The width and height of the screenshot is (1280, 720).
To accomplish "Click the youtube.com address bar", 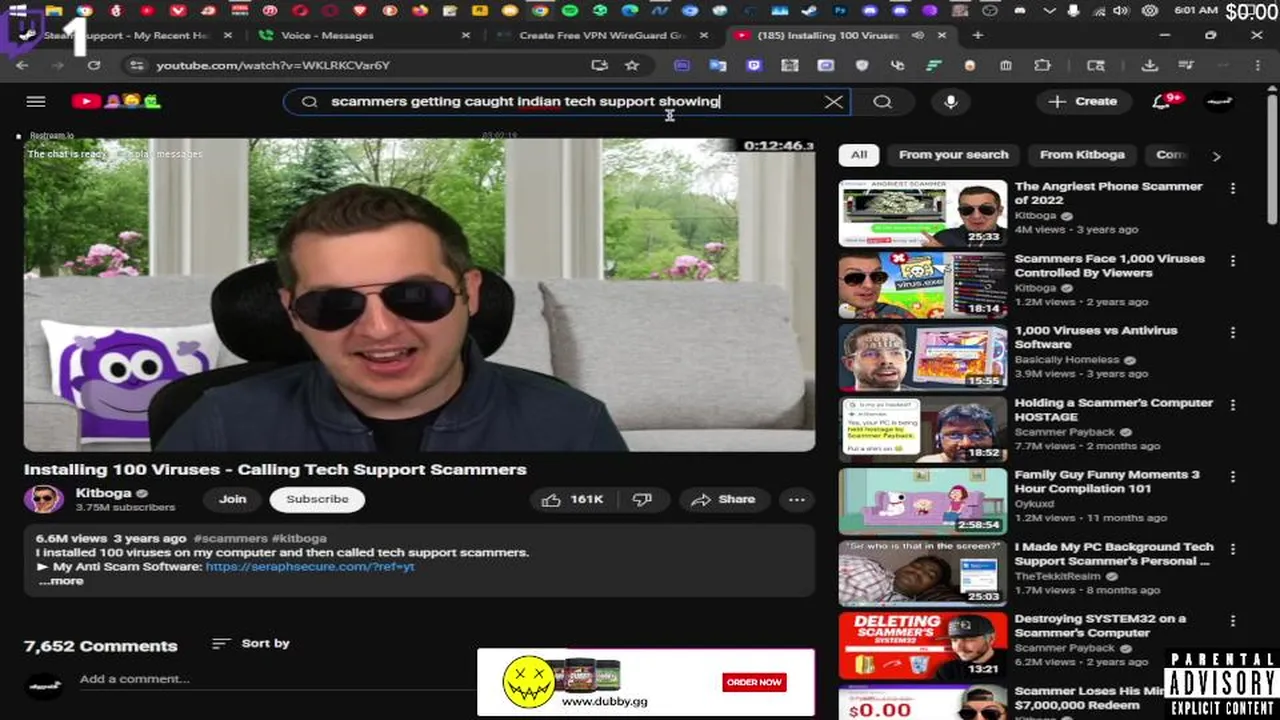I will click(370, 65).
